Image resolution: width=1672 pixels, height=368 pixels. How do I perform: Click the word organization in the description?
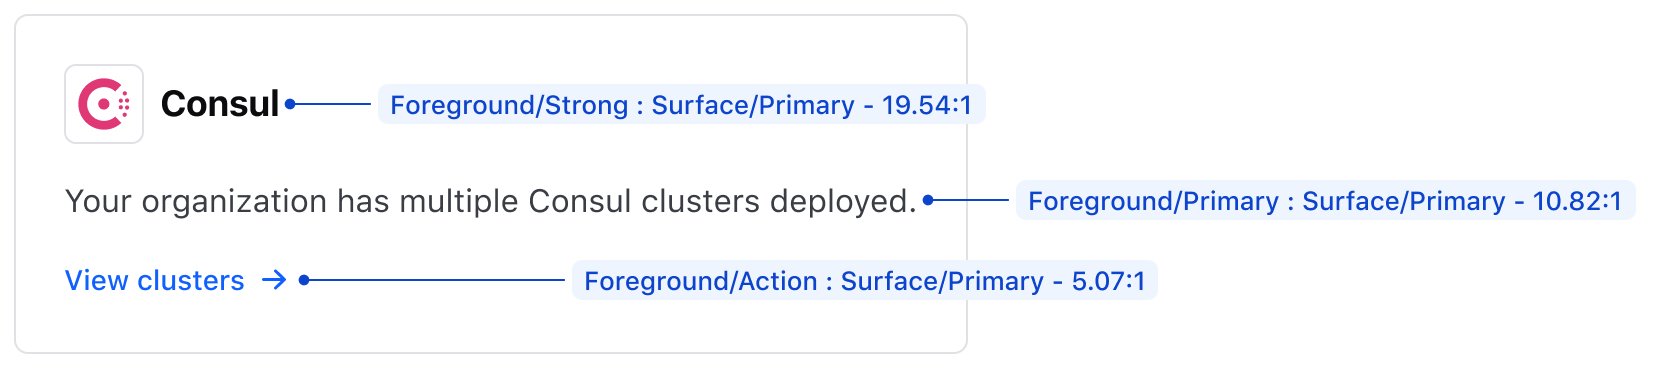click(x=235, y=202)
